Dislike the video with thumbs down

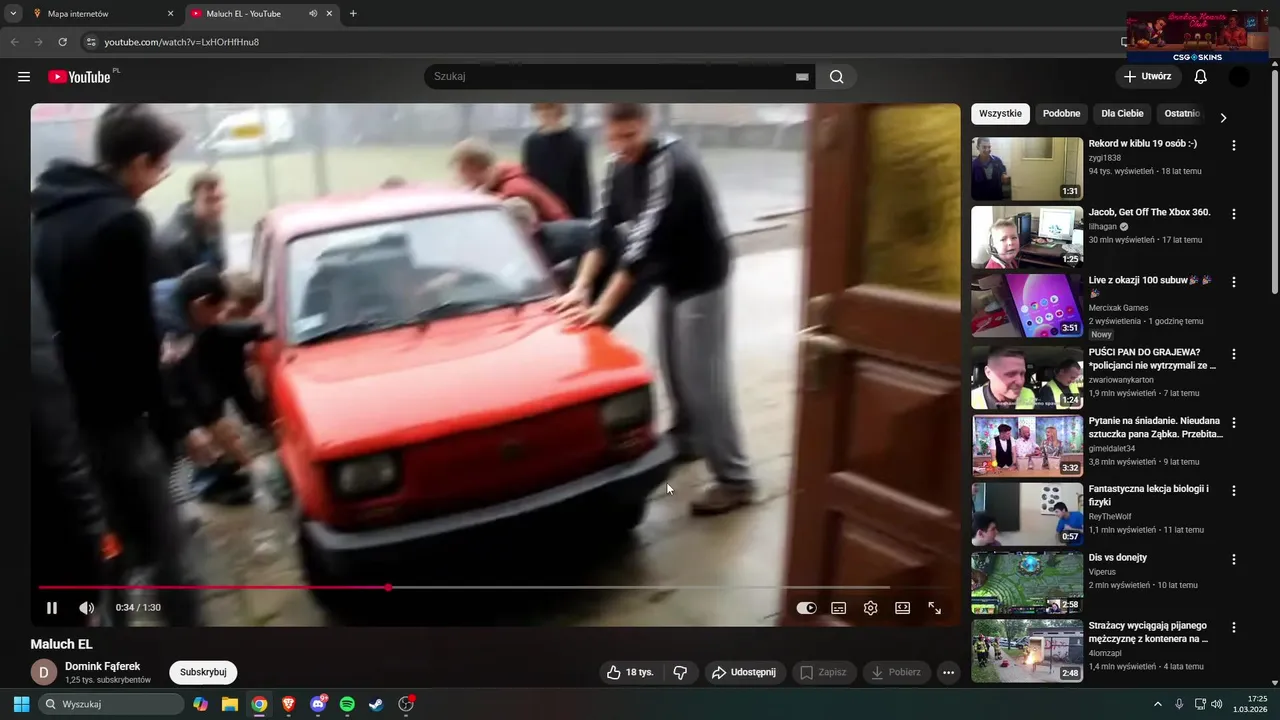click(x=680, y=672)
